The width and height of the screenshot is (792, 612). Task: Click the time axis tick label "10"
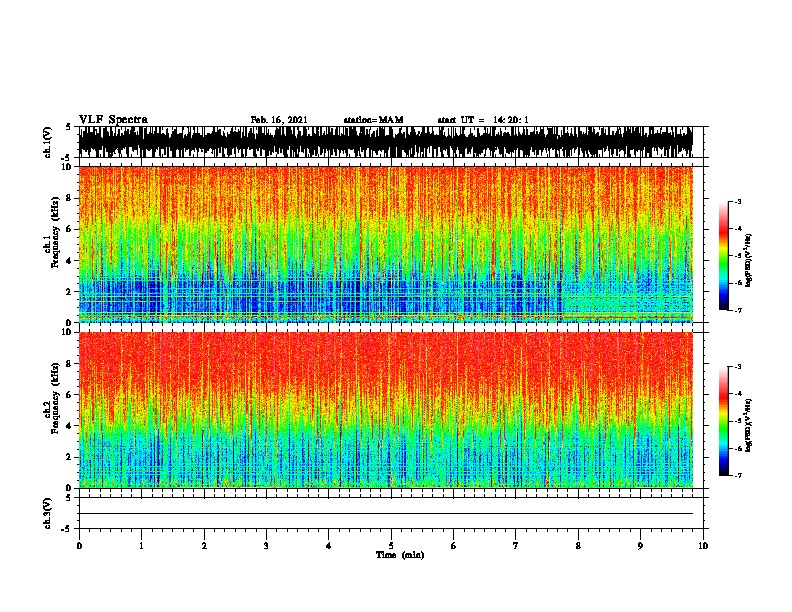point(703,546)
